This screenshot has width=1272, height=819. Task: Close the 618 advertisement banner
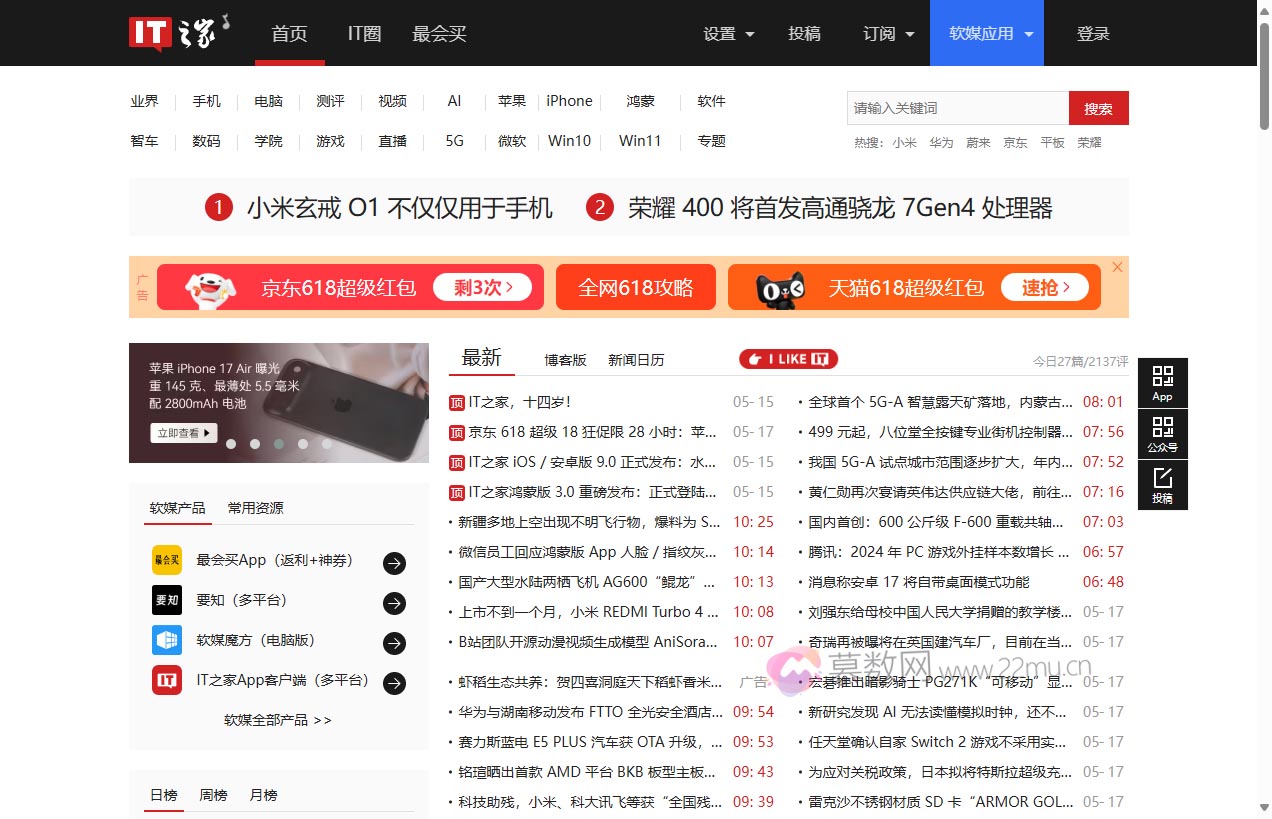pyautogui.click(x=1117, y=267)
